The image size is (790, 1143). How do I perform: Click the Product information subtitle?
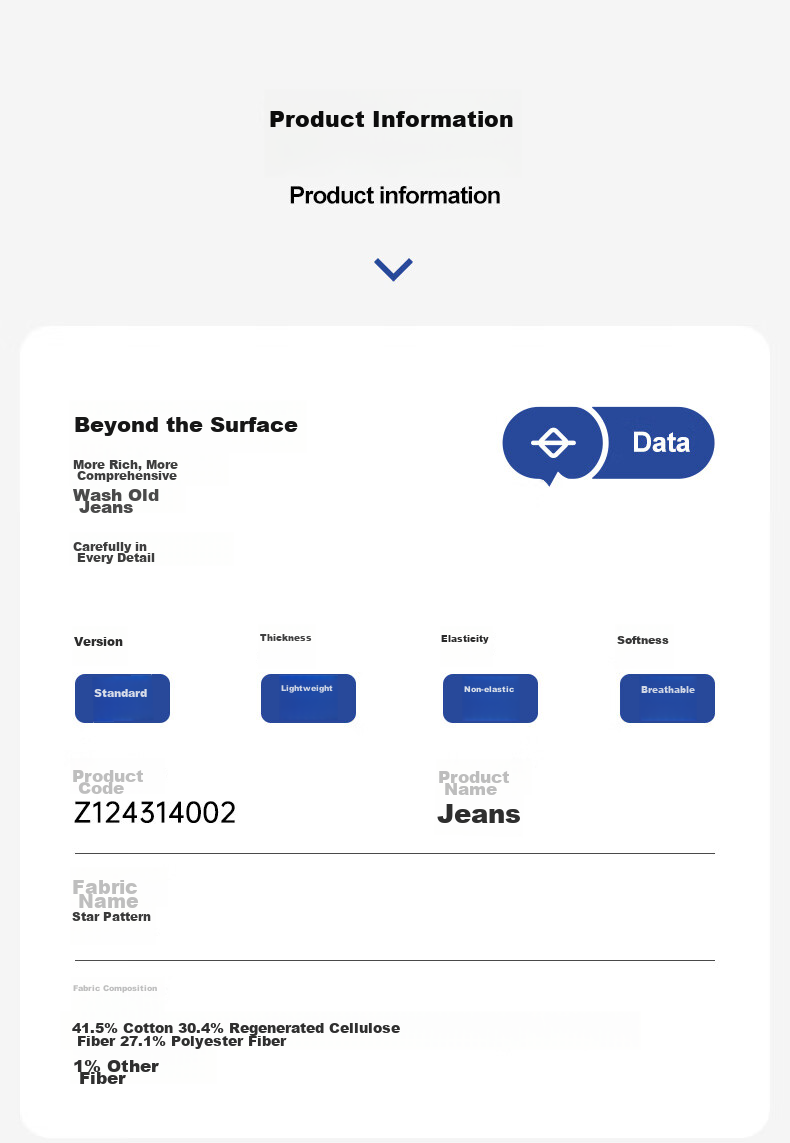(x=394, y=195)
